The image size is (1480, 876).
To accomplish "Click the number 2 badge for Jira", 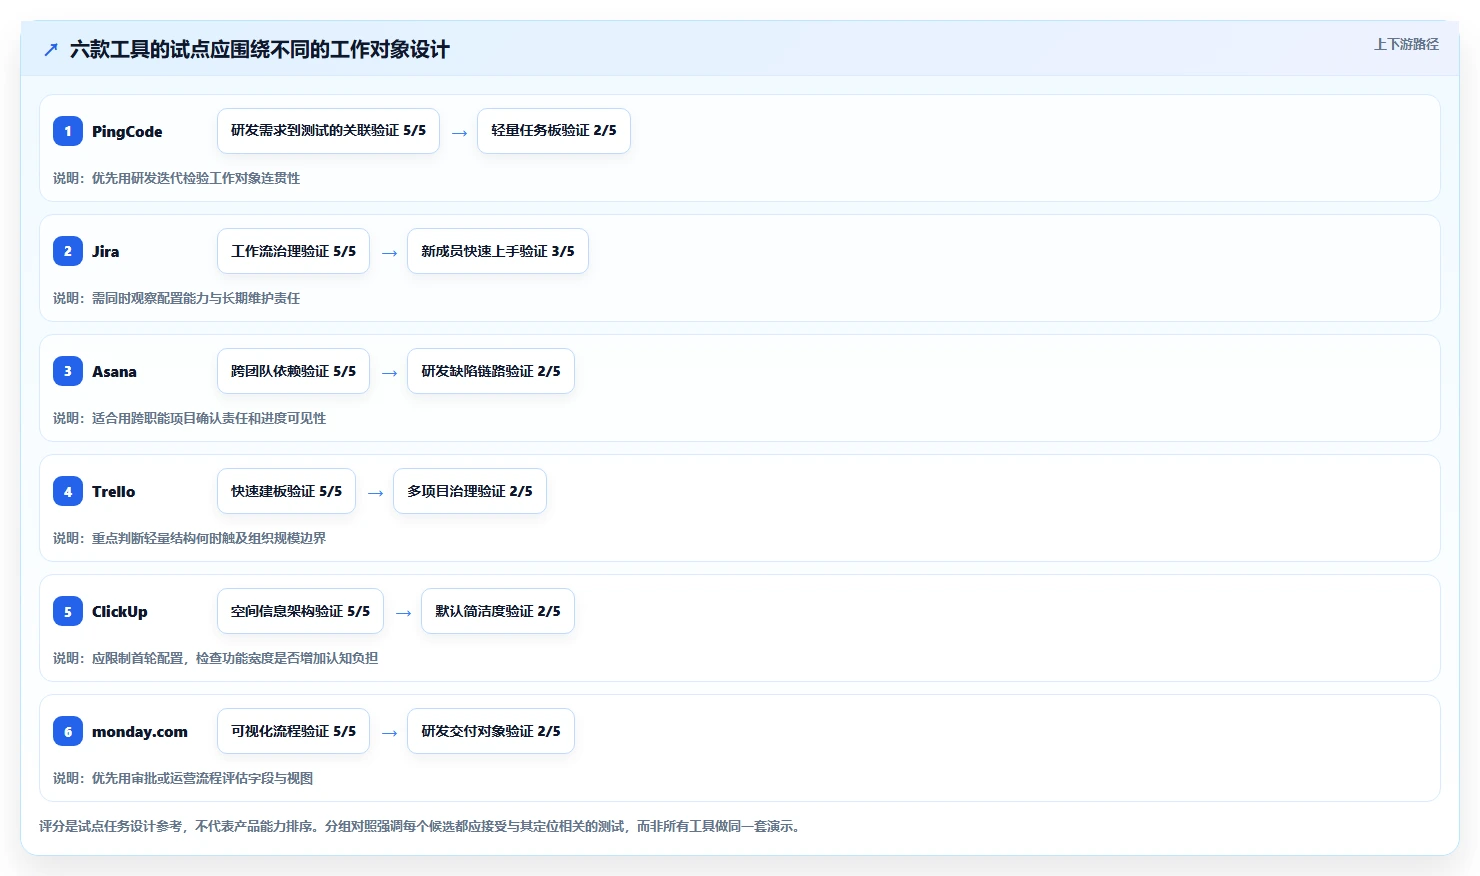I will pyautogui.click(x=68, y=251).
